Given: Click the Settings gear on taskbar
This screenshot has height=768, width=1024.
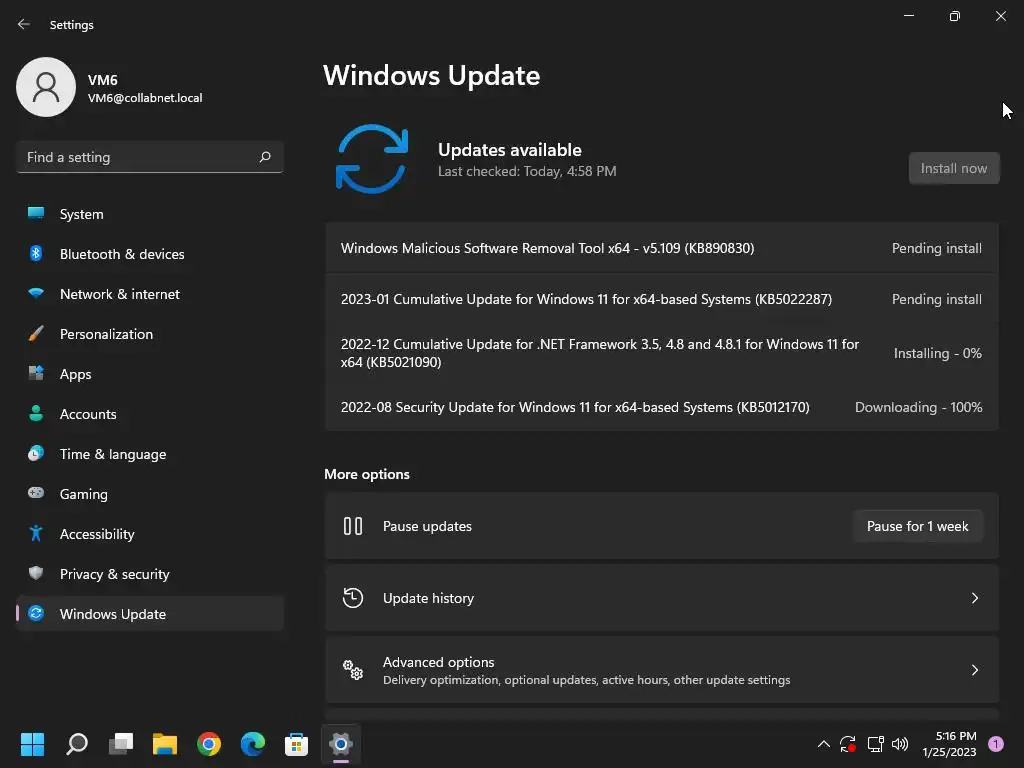Looking at the screenshot, I should [x=341, y=744].
